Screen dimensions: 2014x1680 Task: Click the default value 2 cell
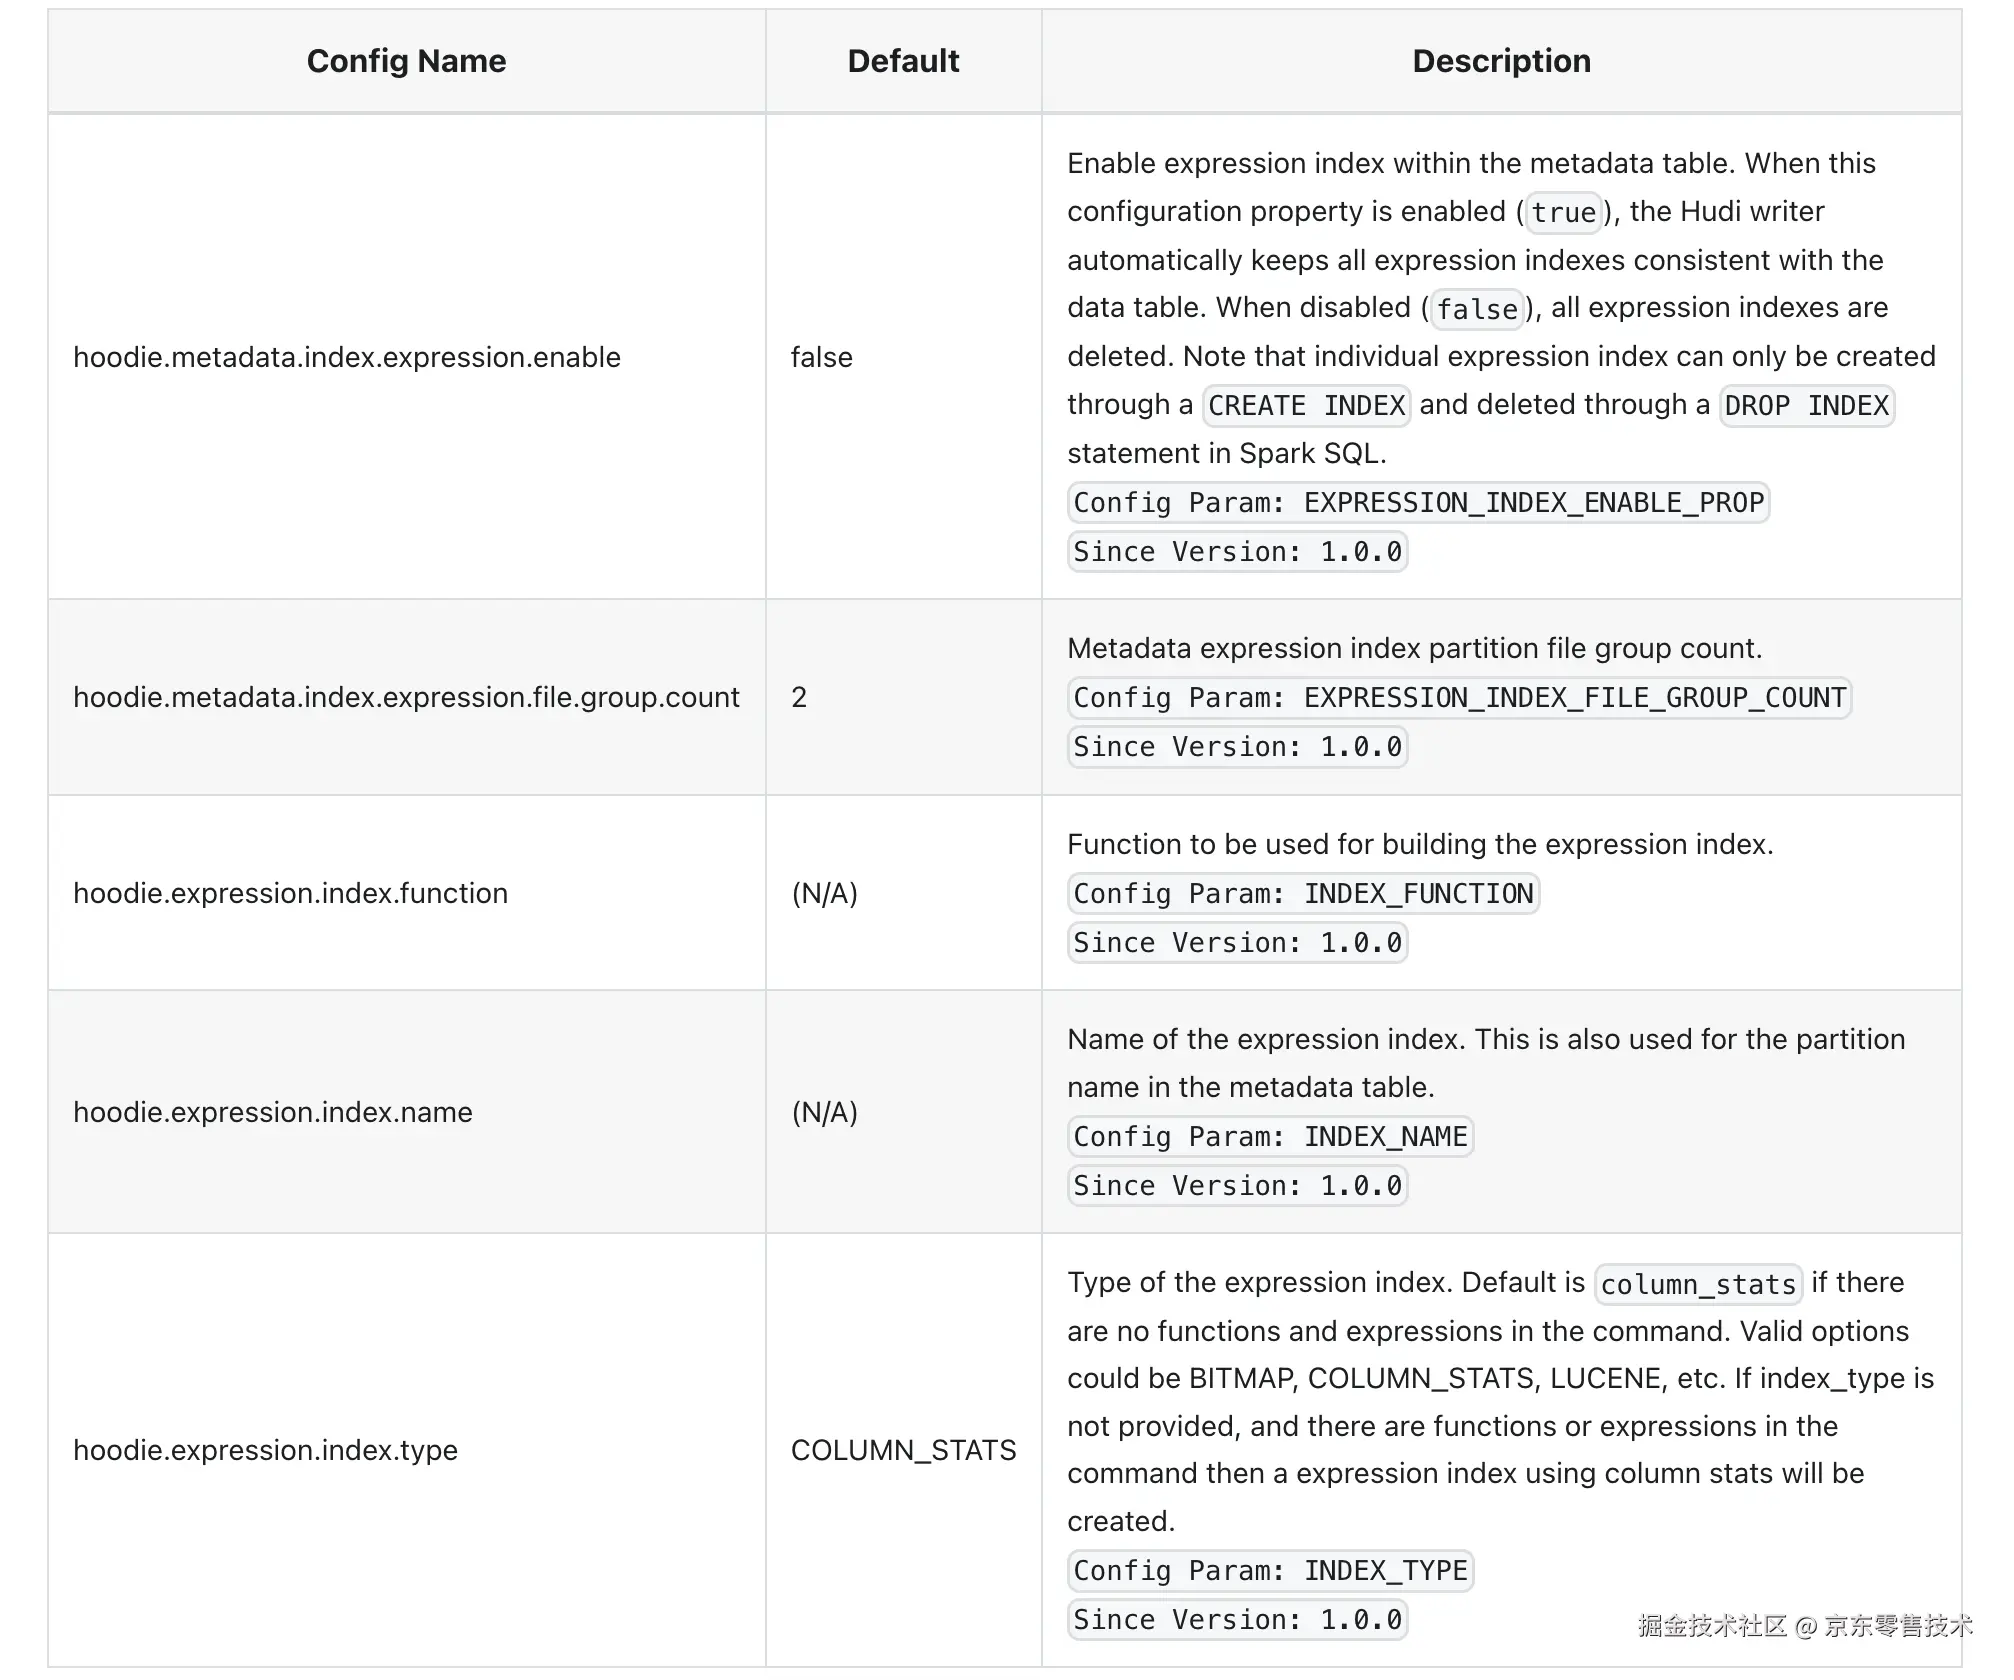[x=799, y=697]
